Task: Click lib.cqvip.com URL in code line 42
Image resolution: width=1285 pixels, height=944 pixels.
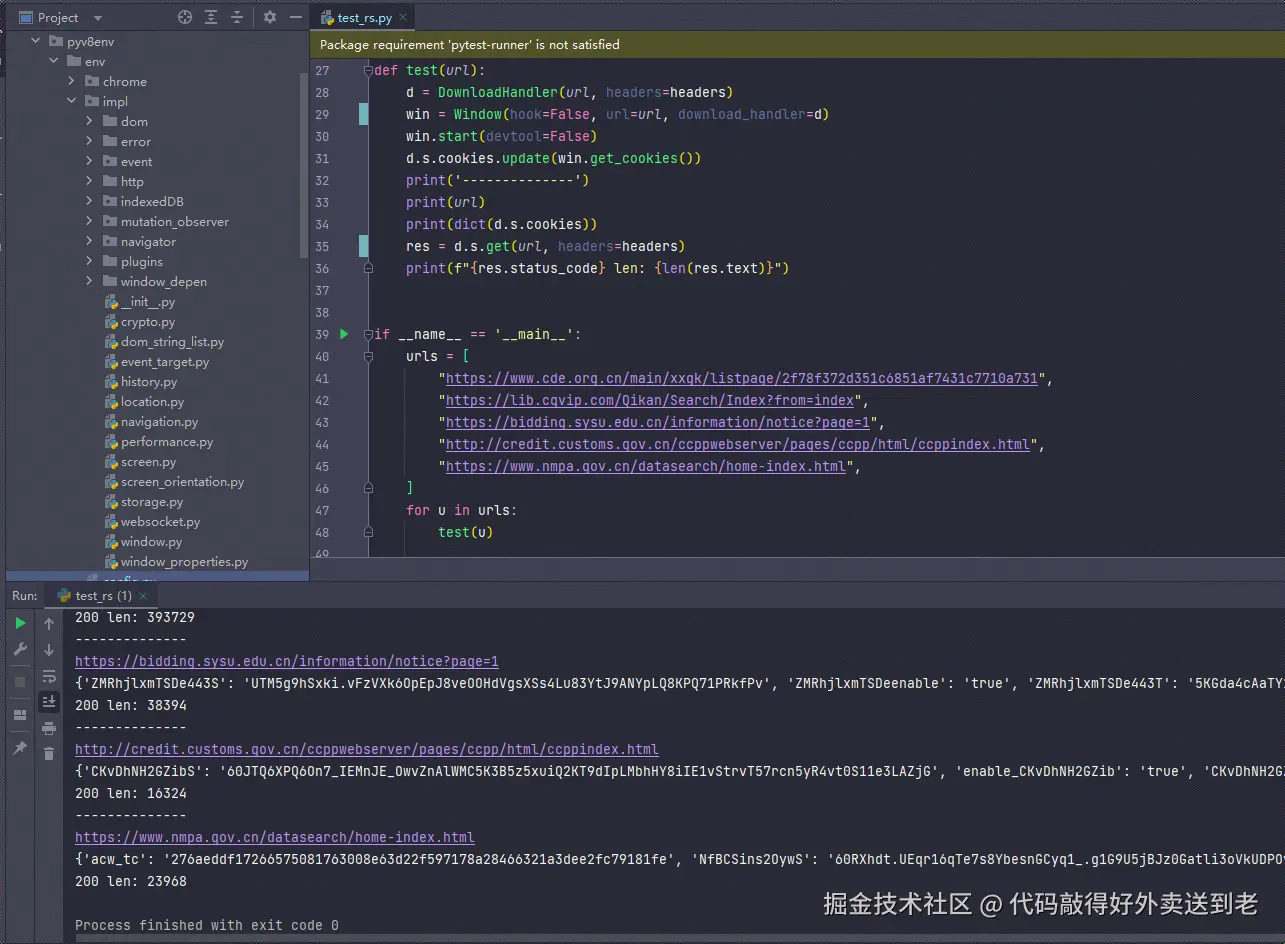Action: click(650, 400)
